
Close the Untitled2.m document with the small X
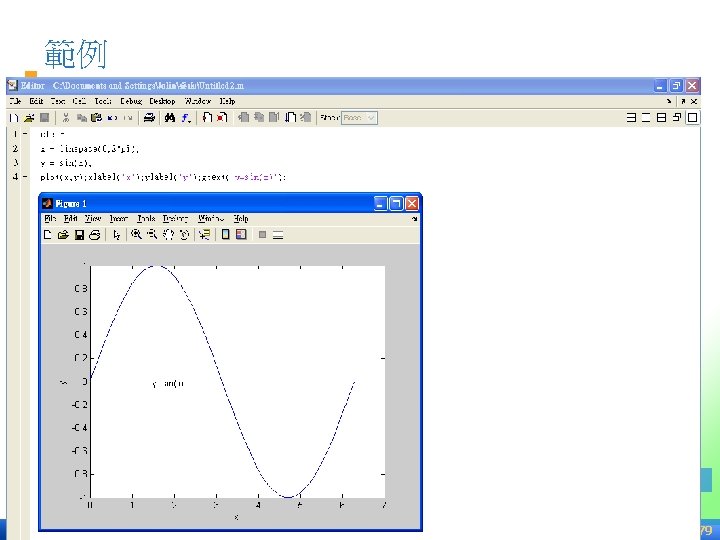click(694, 101)
